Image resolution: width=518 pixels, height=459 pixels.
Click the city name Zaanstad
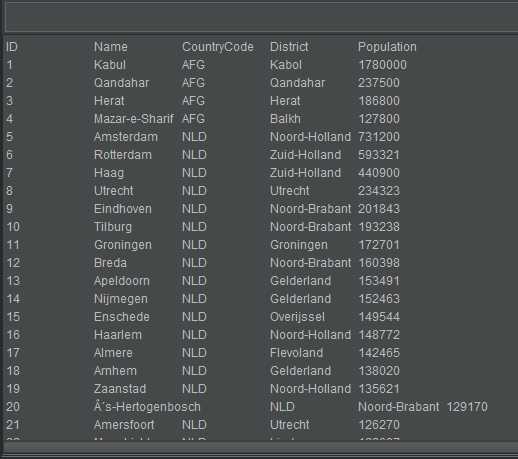pos(120,389)
